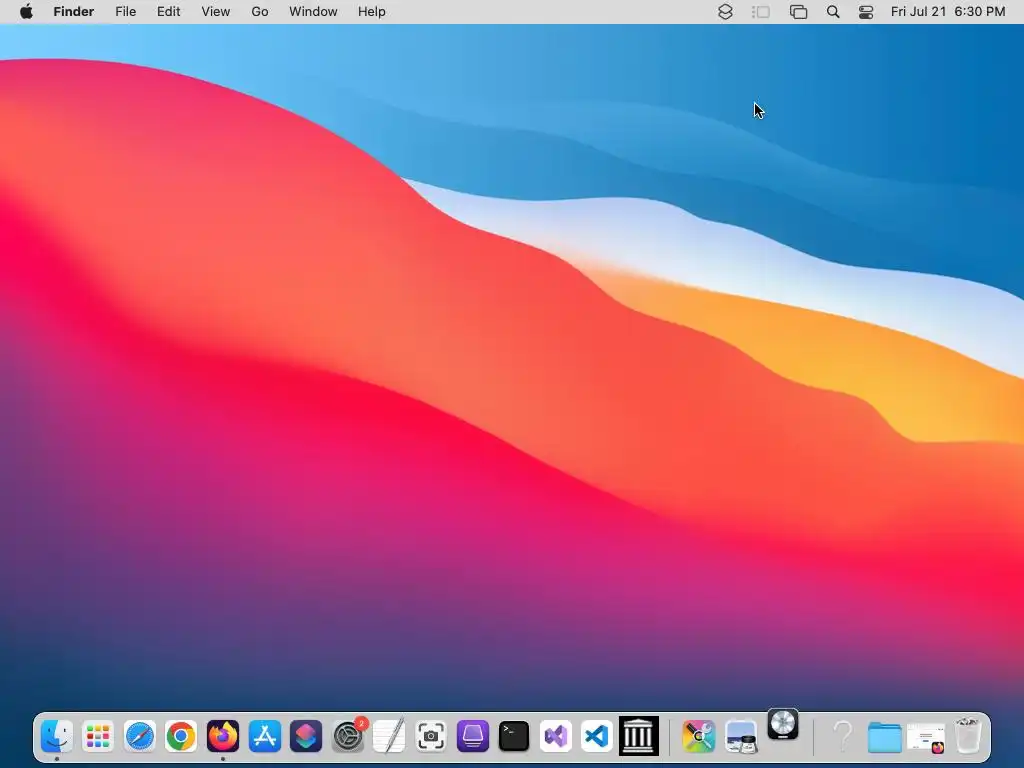Click the Shortcuts layers menu bar icon
The height and width of the screenshot is (768, 1024).
click(x=726, y=12)
